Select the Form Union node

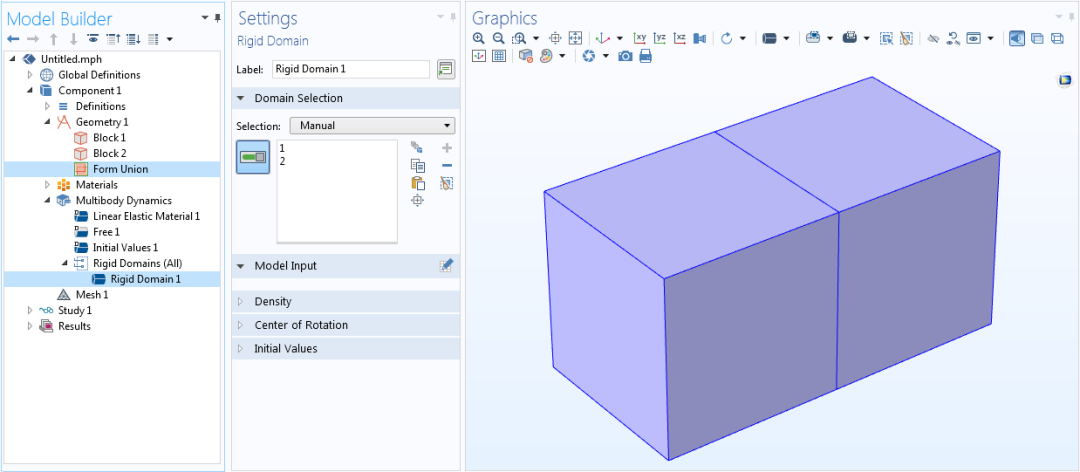click(x=120, y=170)
